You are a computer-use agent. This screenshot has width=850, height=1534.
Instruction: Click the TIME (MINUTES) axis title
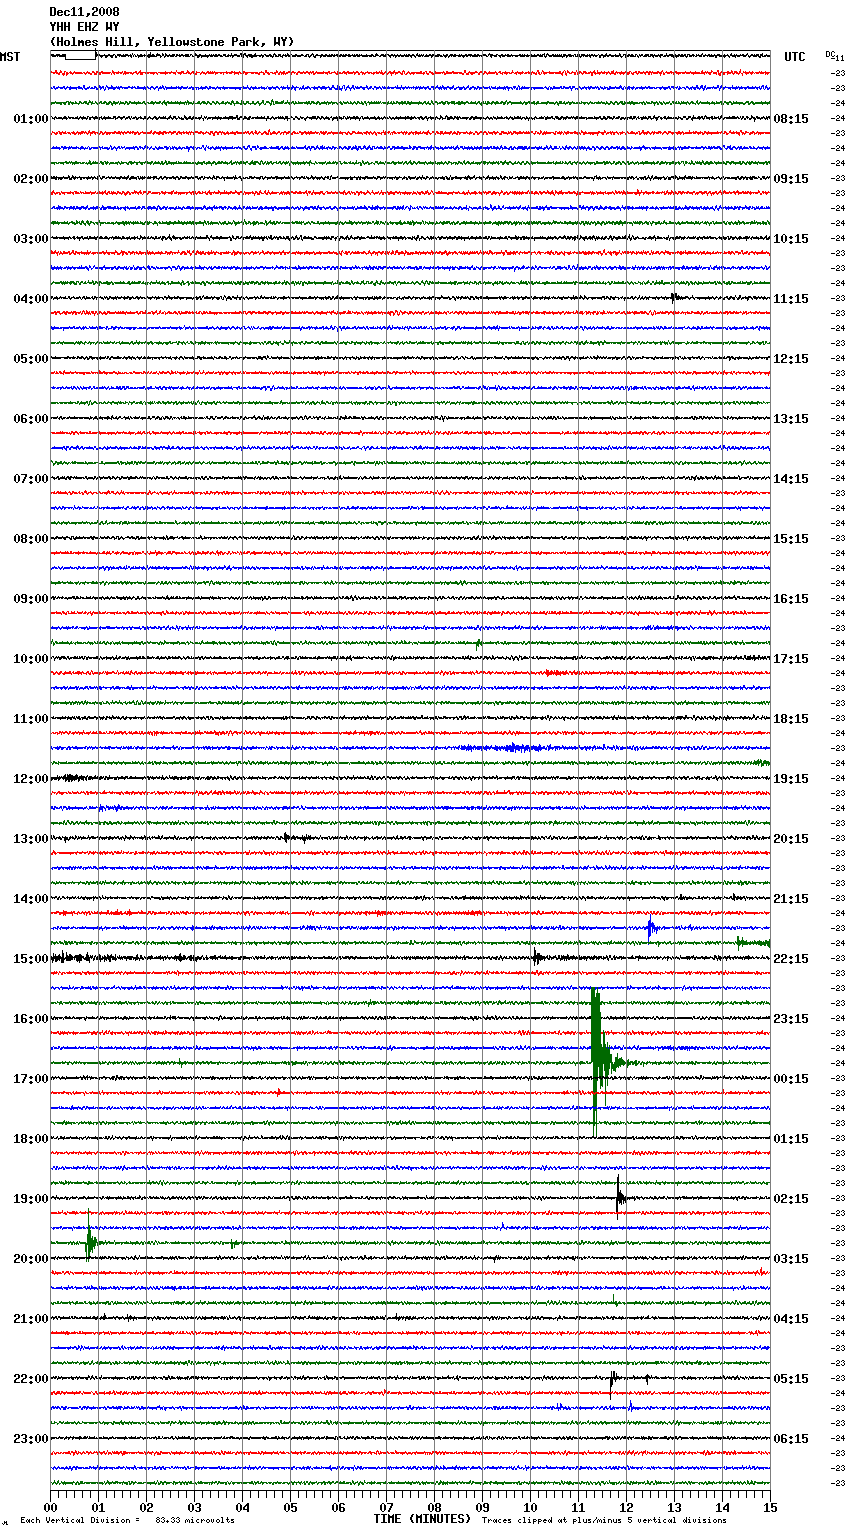[x=422, y=1519]
